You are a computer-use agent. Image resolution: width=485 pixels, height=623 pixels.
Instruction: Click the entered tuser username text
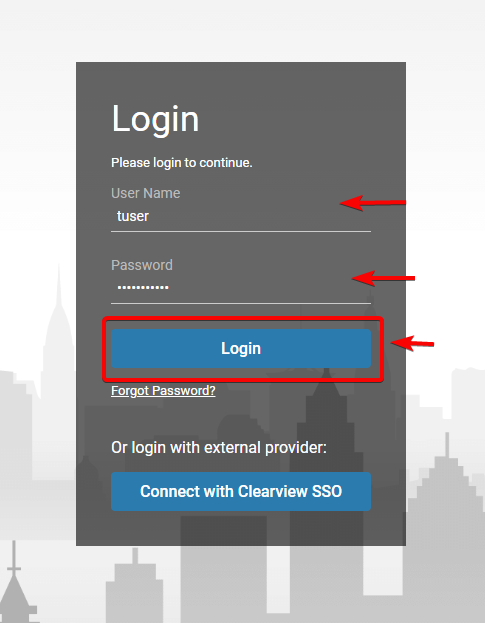click(133, 216)
